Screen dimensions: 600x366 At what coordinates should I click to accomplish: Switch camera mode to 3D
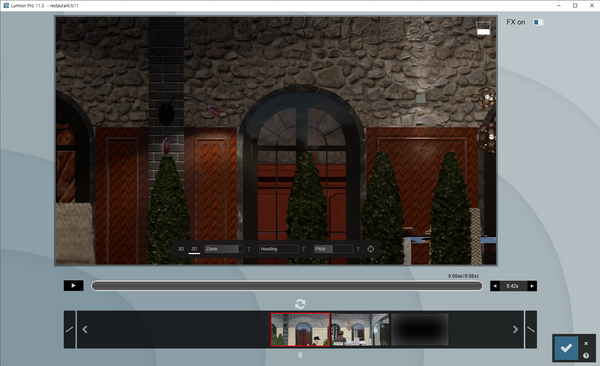pyautogui.click(x=181, y=249)
